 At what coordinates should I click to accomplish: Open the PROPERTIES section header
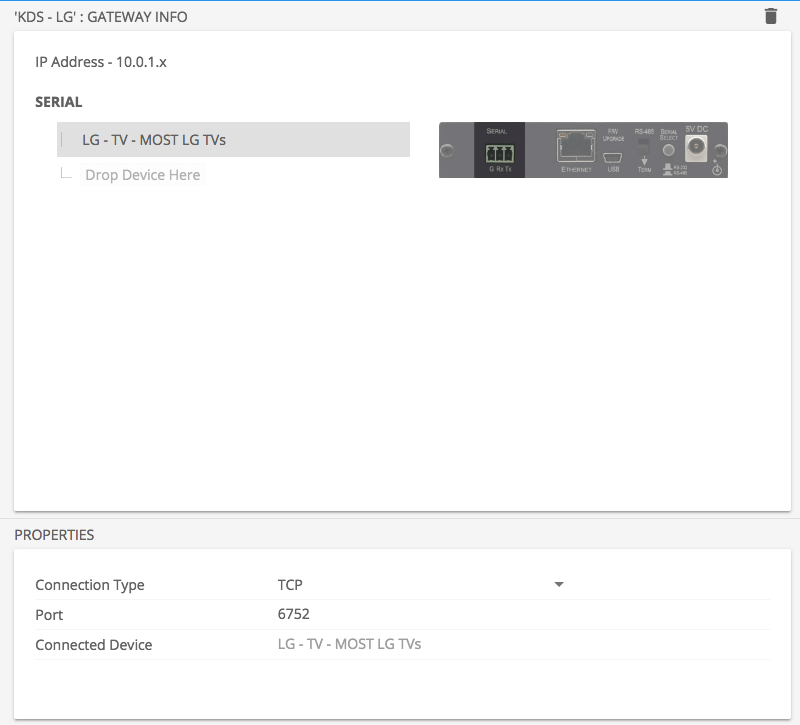tap(55, 535)
